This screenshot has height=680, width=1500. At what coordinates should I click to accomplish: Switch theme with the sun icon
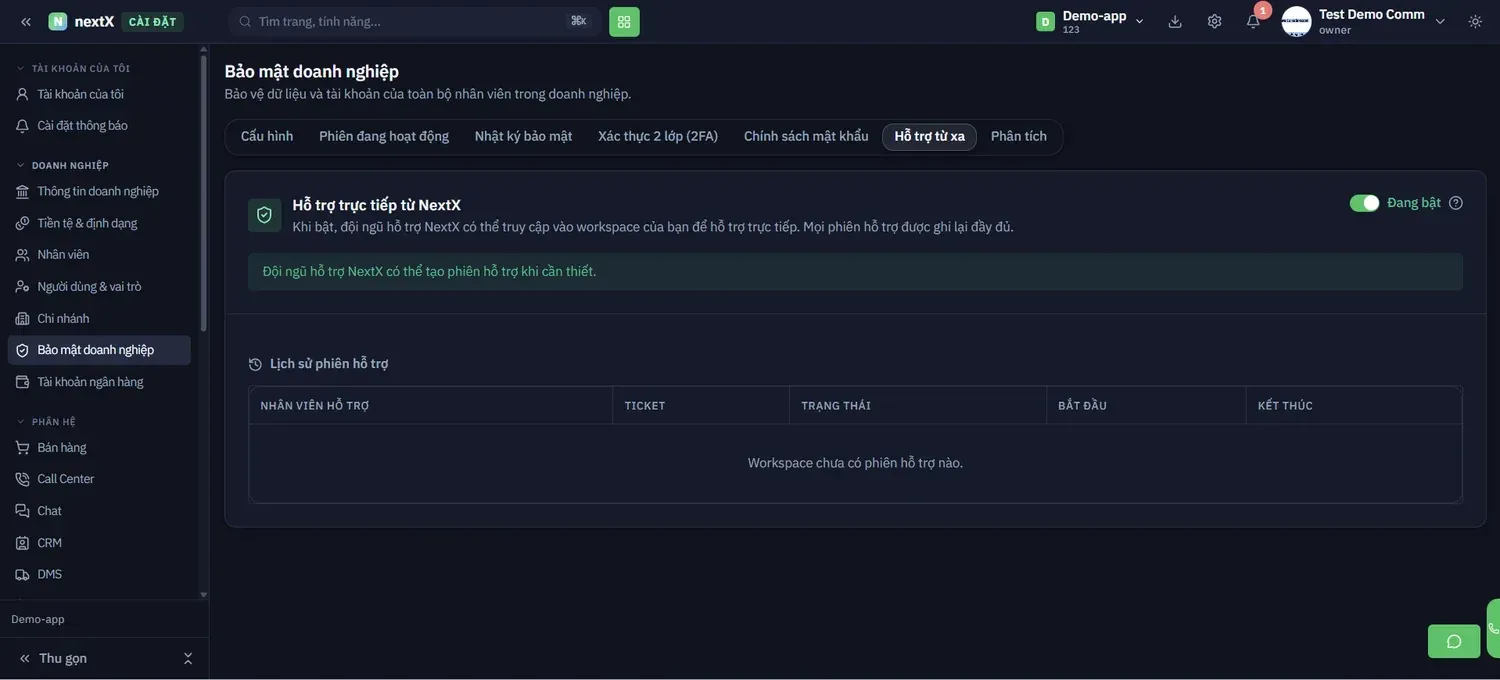click(1475, 22)
